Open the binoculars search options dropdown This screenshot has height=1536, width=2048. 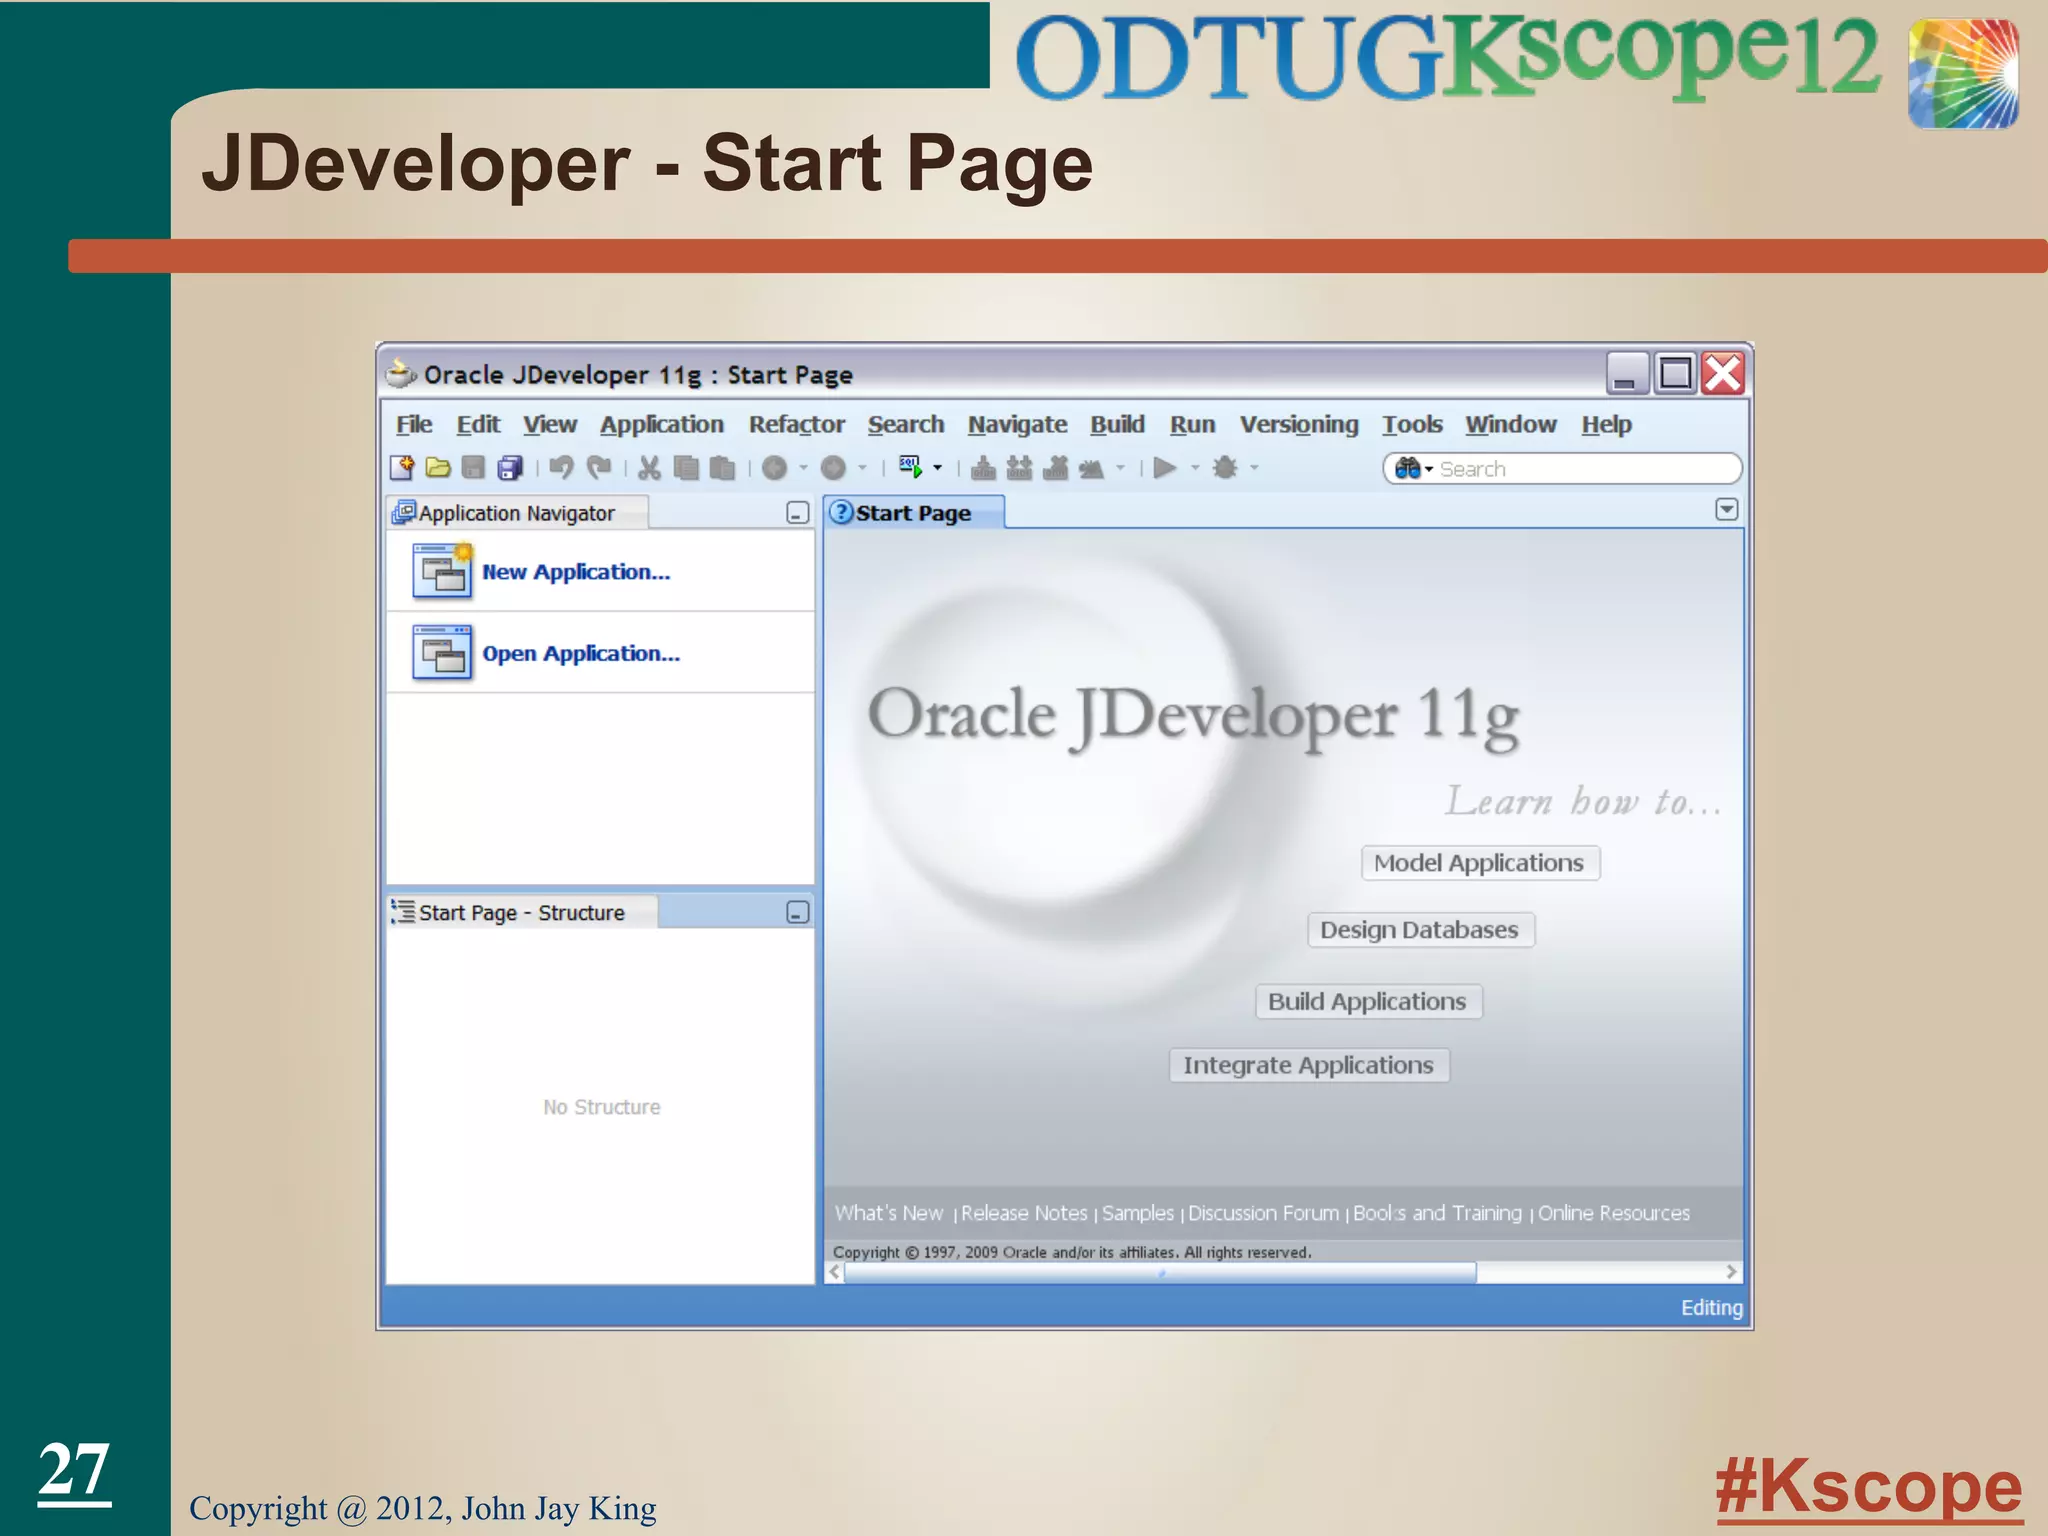pyautogui.click(x=1429, y=469)
